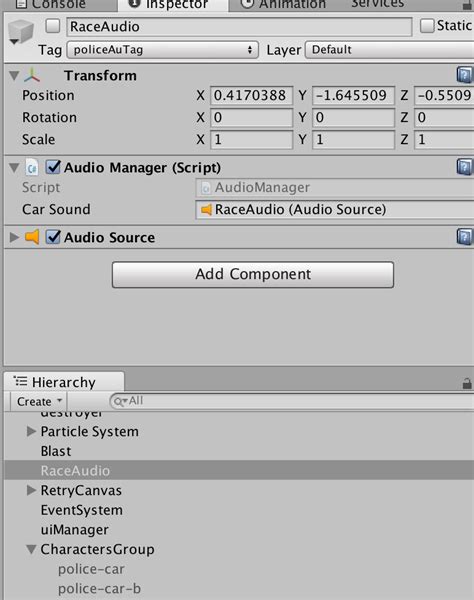
Task: Click the Scale label
Action: coord(39,140)
